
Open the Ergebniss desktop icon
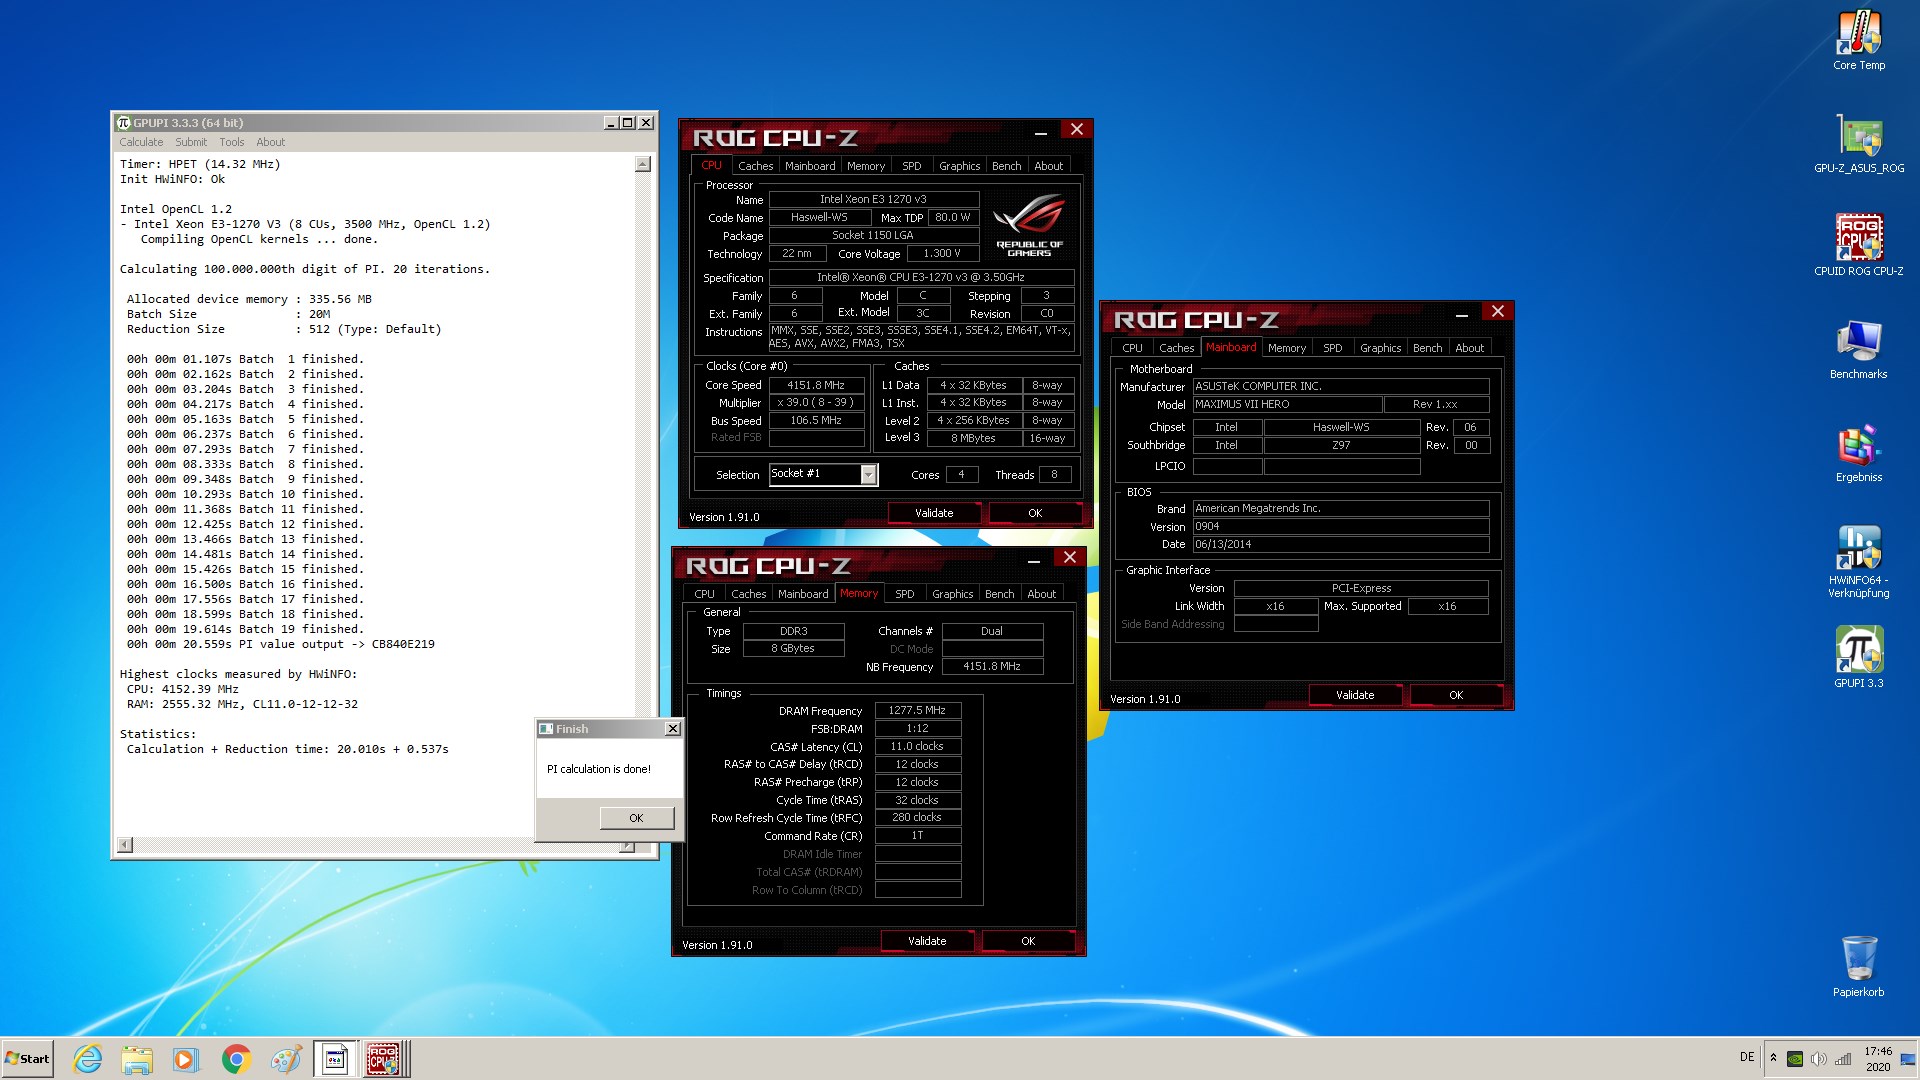(1858, 452)
